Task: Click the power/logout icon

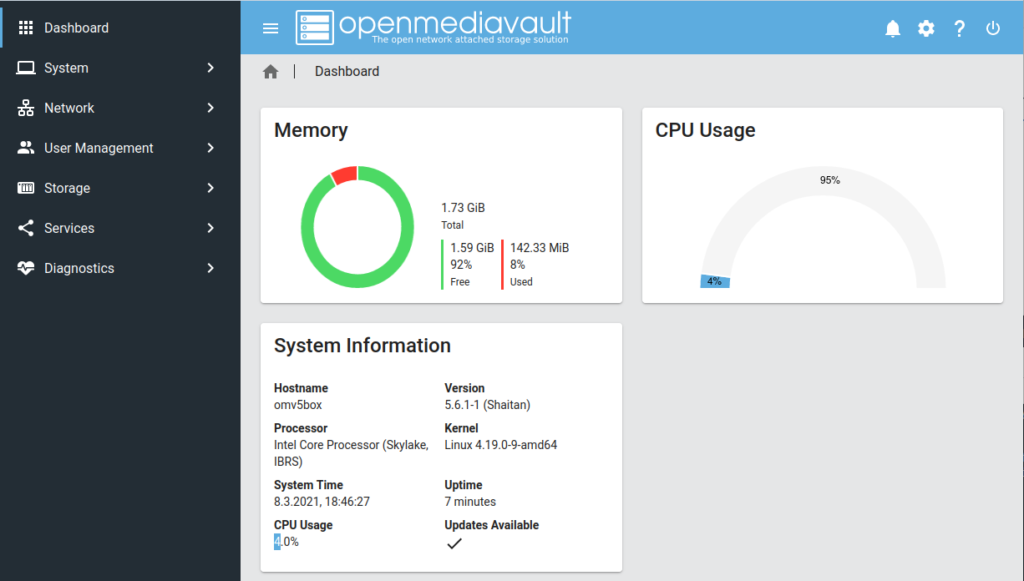Action: [x=992, y=28]
